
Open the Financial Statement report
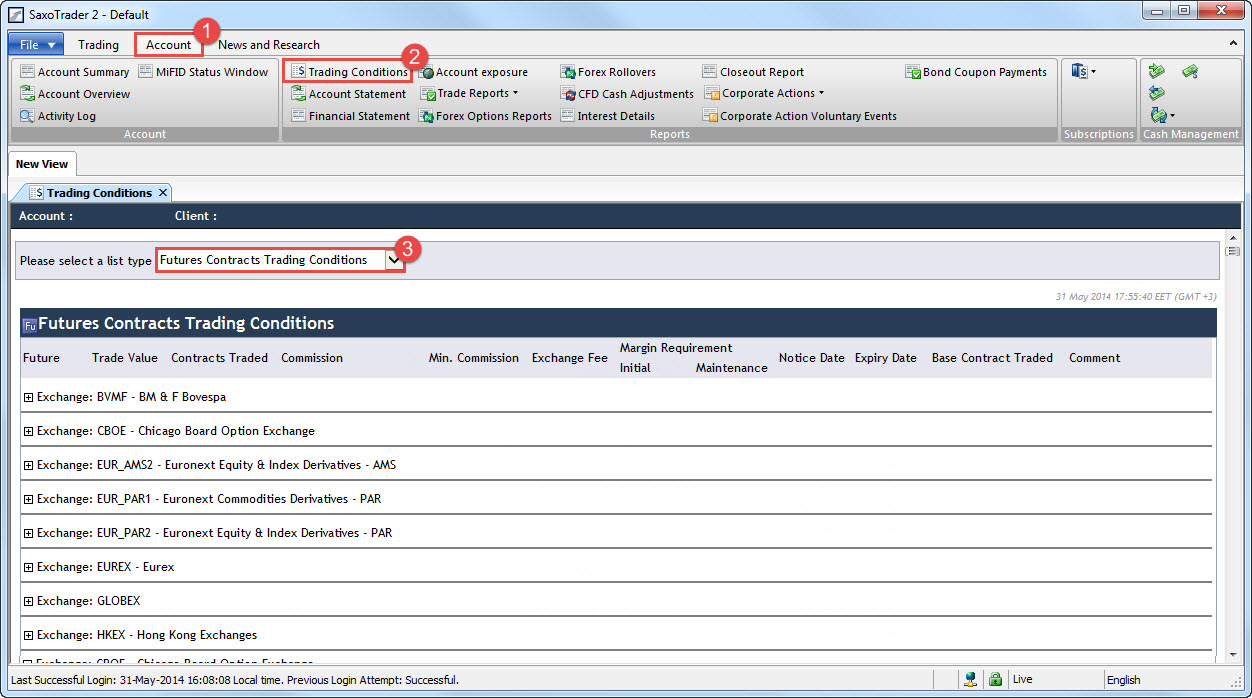[x=351, y=116]
